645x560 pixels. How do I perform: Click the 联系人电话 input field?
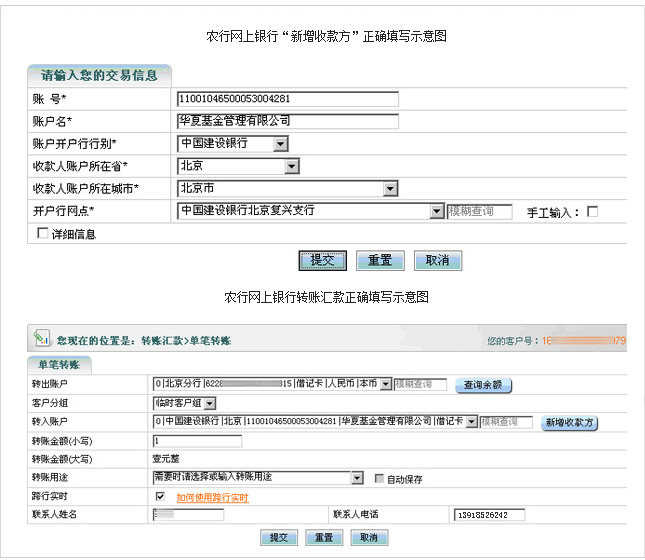coord(489,515)
